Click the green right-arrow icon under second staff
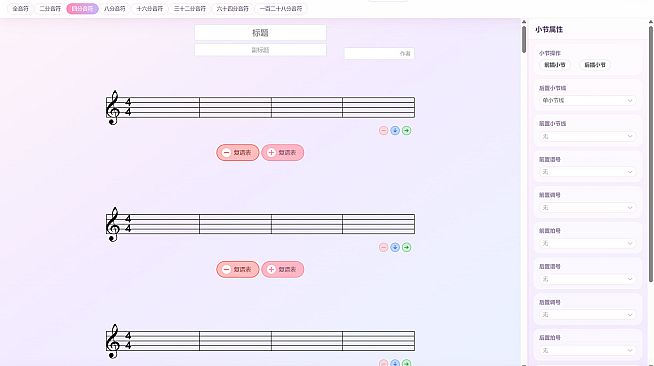Screen dimensions: 654x366 click(406, 247)
